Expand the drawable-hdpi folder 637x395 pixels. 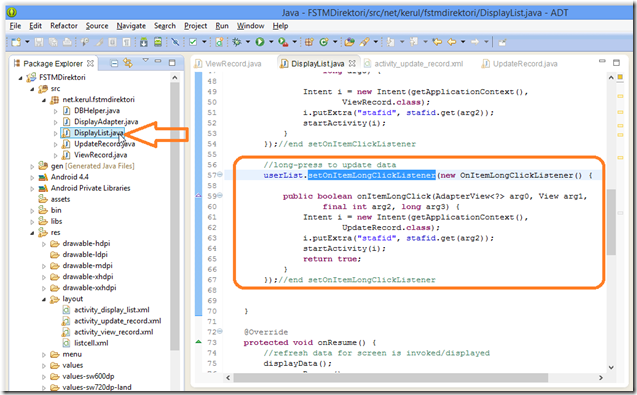44,244
